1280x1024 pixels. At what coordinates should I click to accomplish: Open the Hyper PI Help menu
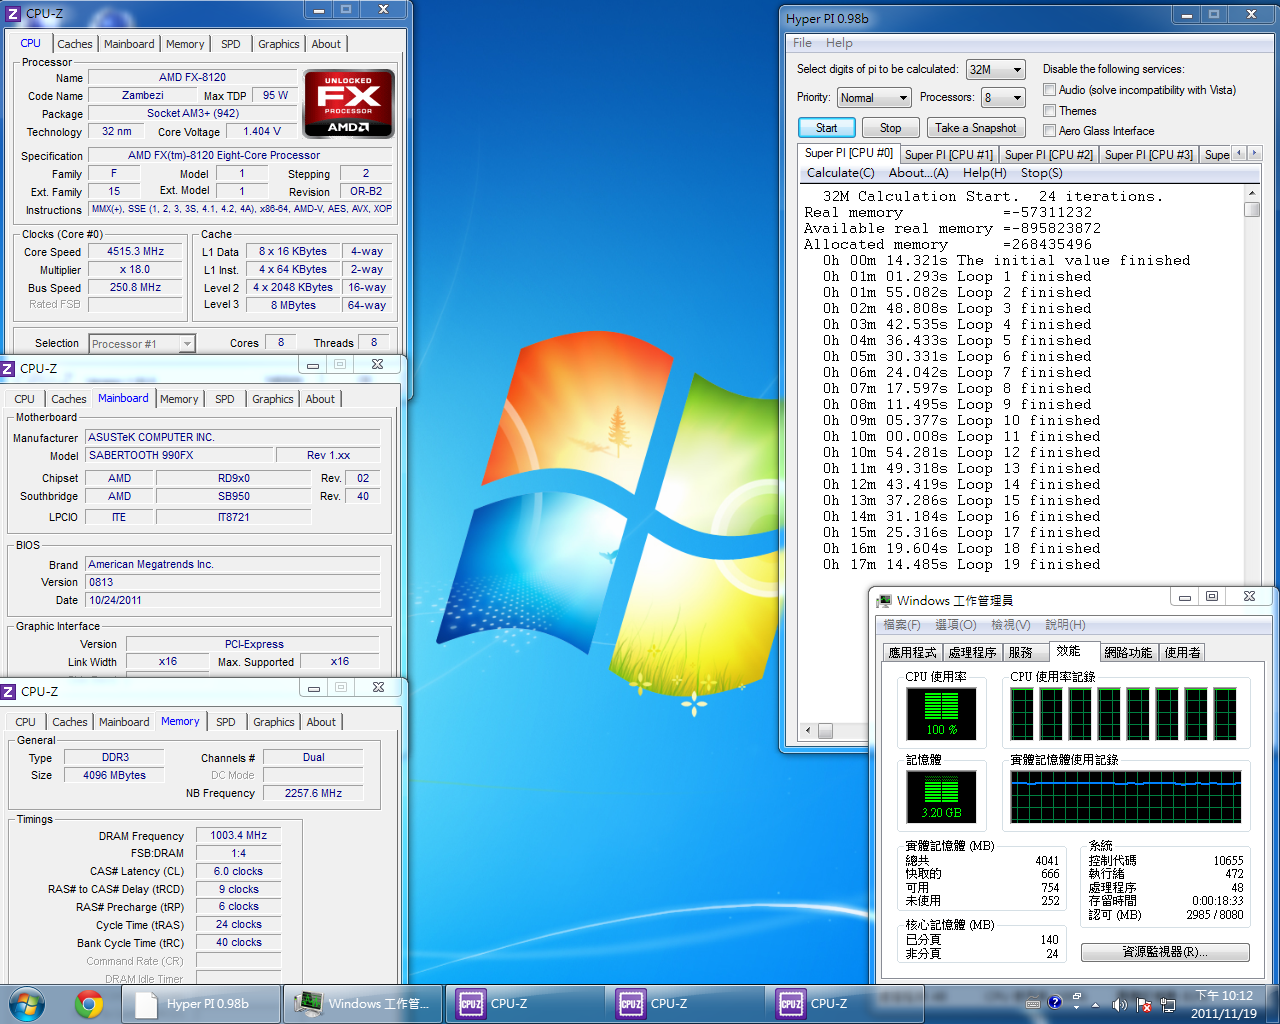point(839,43)
